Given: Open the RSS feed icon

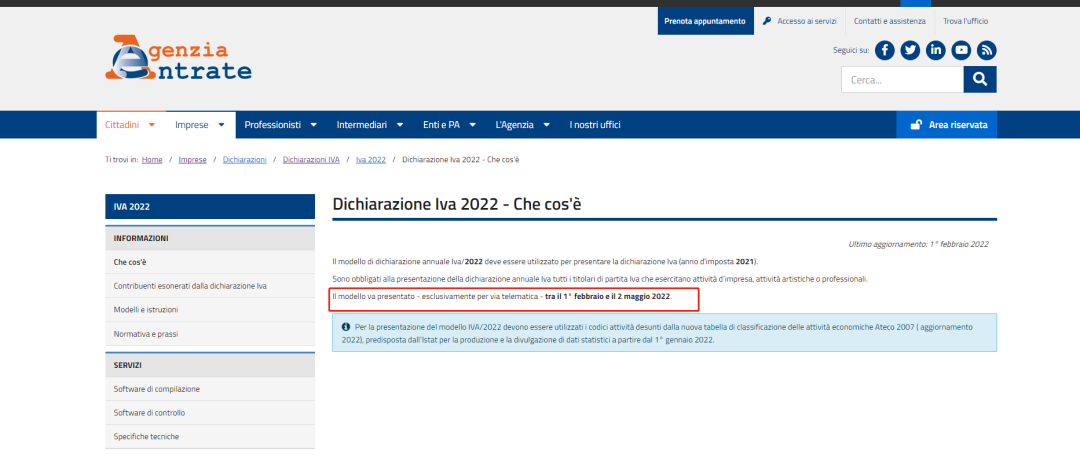Looking at the screenshot, I should click(x=986, y=50).
